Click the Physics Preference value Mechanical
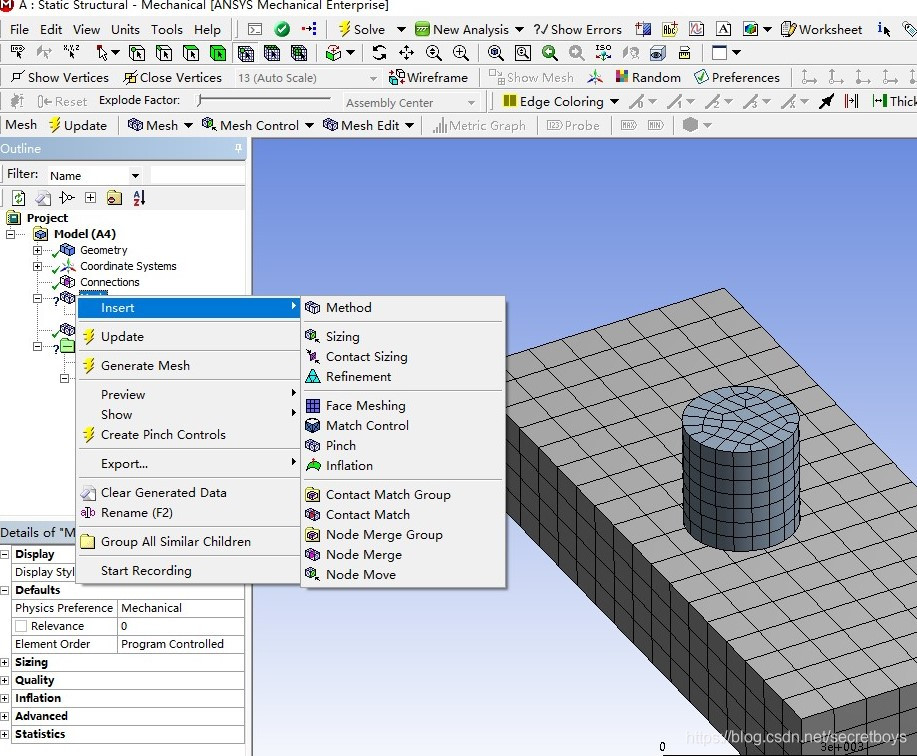 (181, 608)
